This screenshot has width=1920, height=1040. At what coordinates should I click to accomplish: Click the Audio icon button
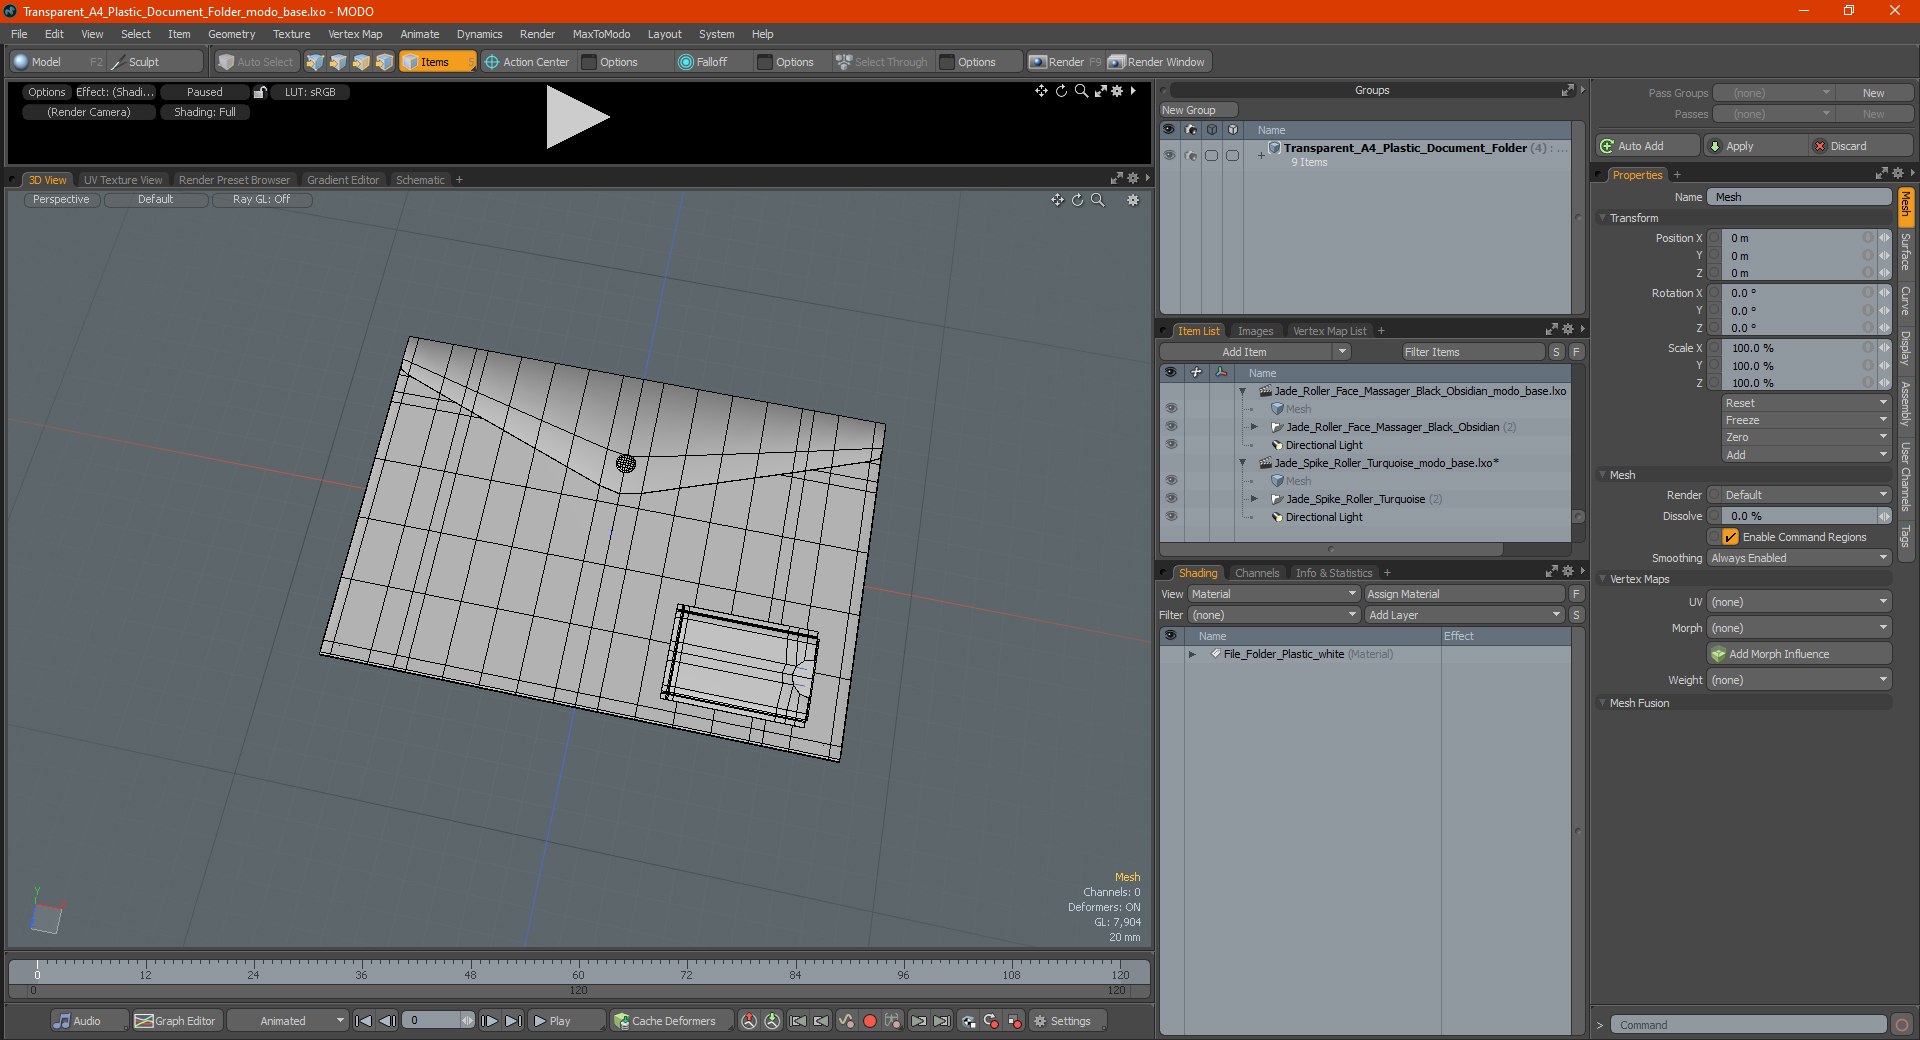click(x=63, y=1021)
